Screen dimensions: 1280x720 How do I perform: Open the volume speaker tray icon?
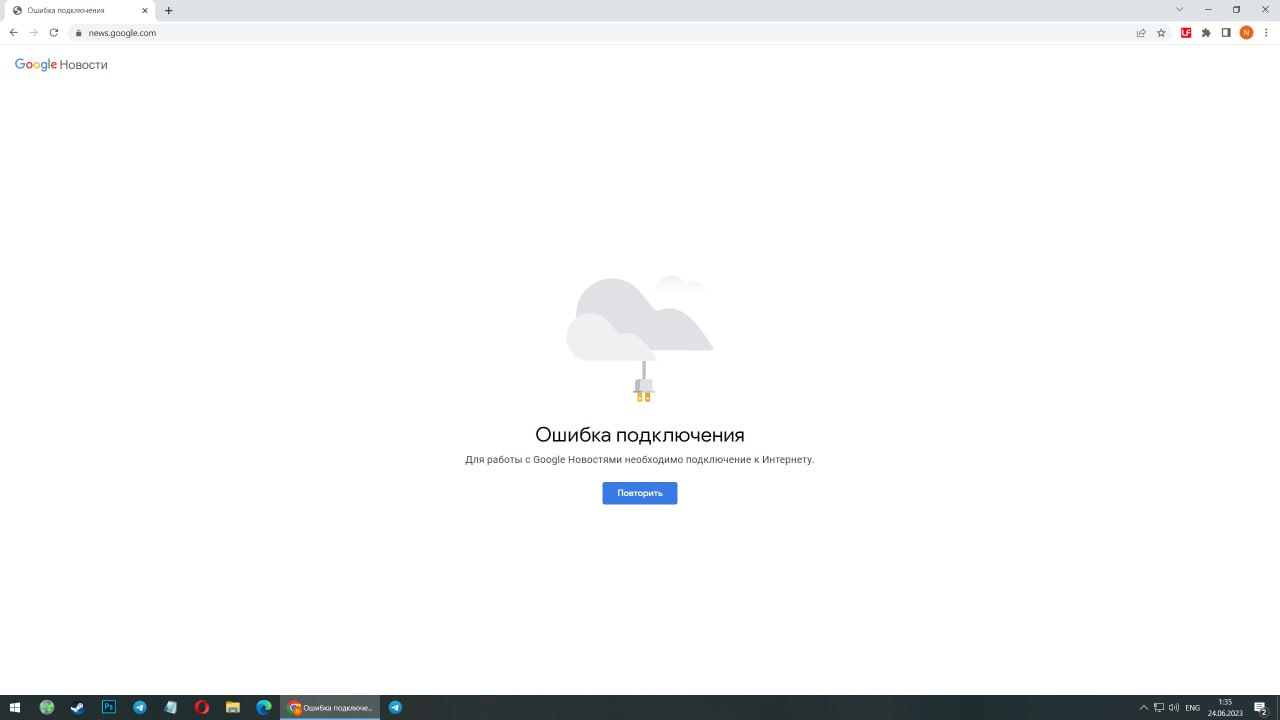pyautogui.click(x=1174, y=708)
